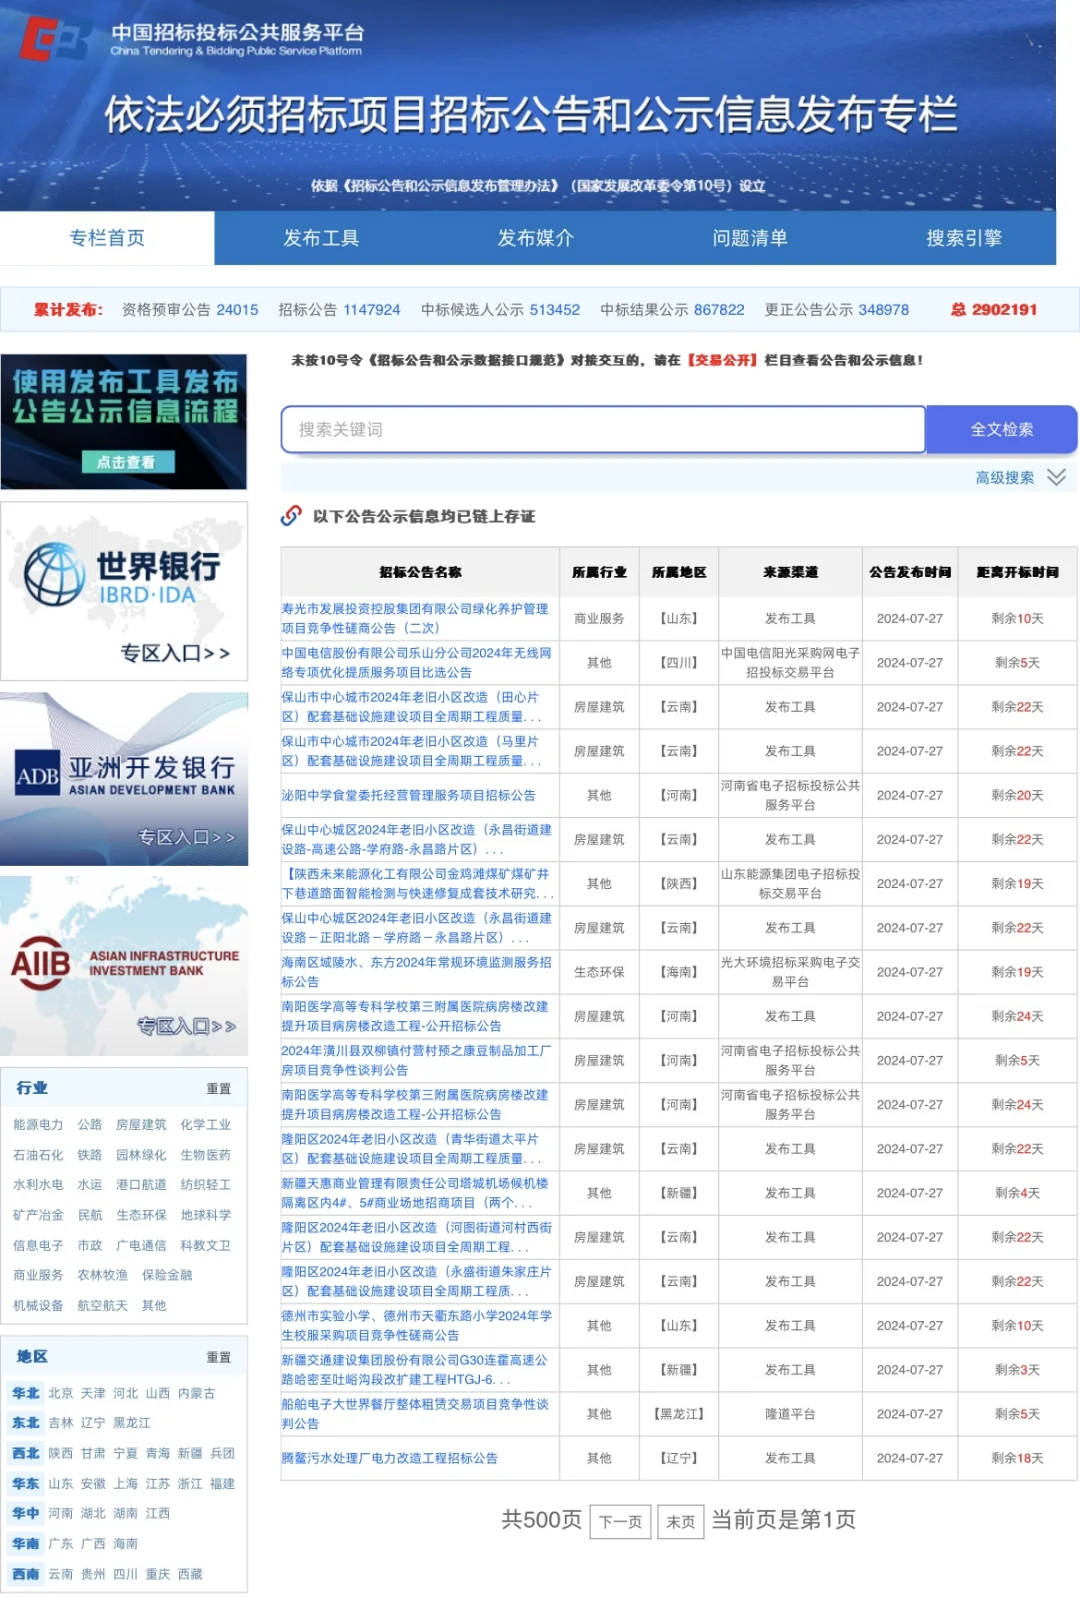Open 中标候选人公示 513452 statistics link
Image resolution: width=1080 pixels, height=1597 pixels.
[500, 310]
